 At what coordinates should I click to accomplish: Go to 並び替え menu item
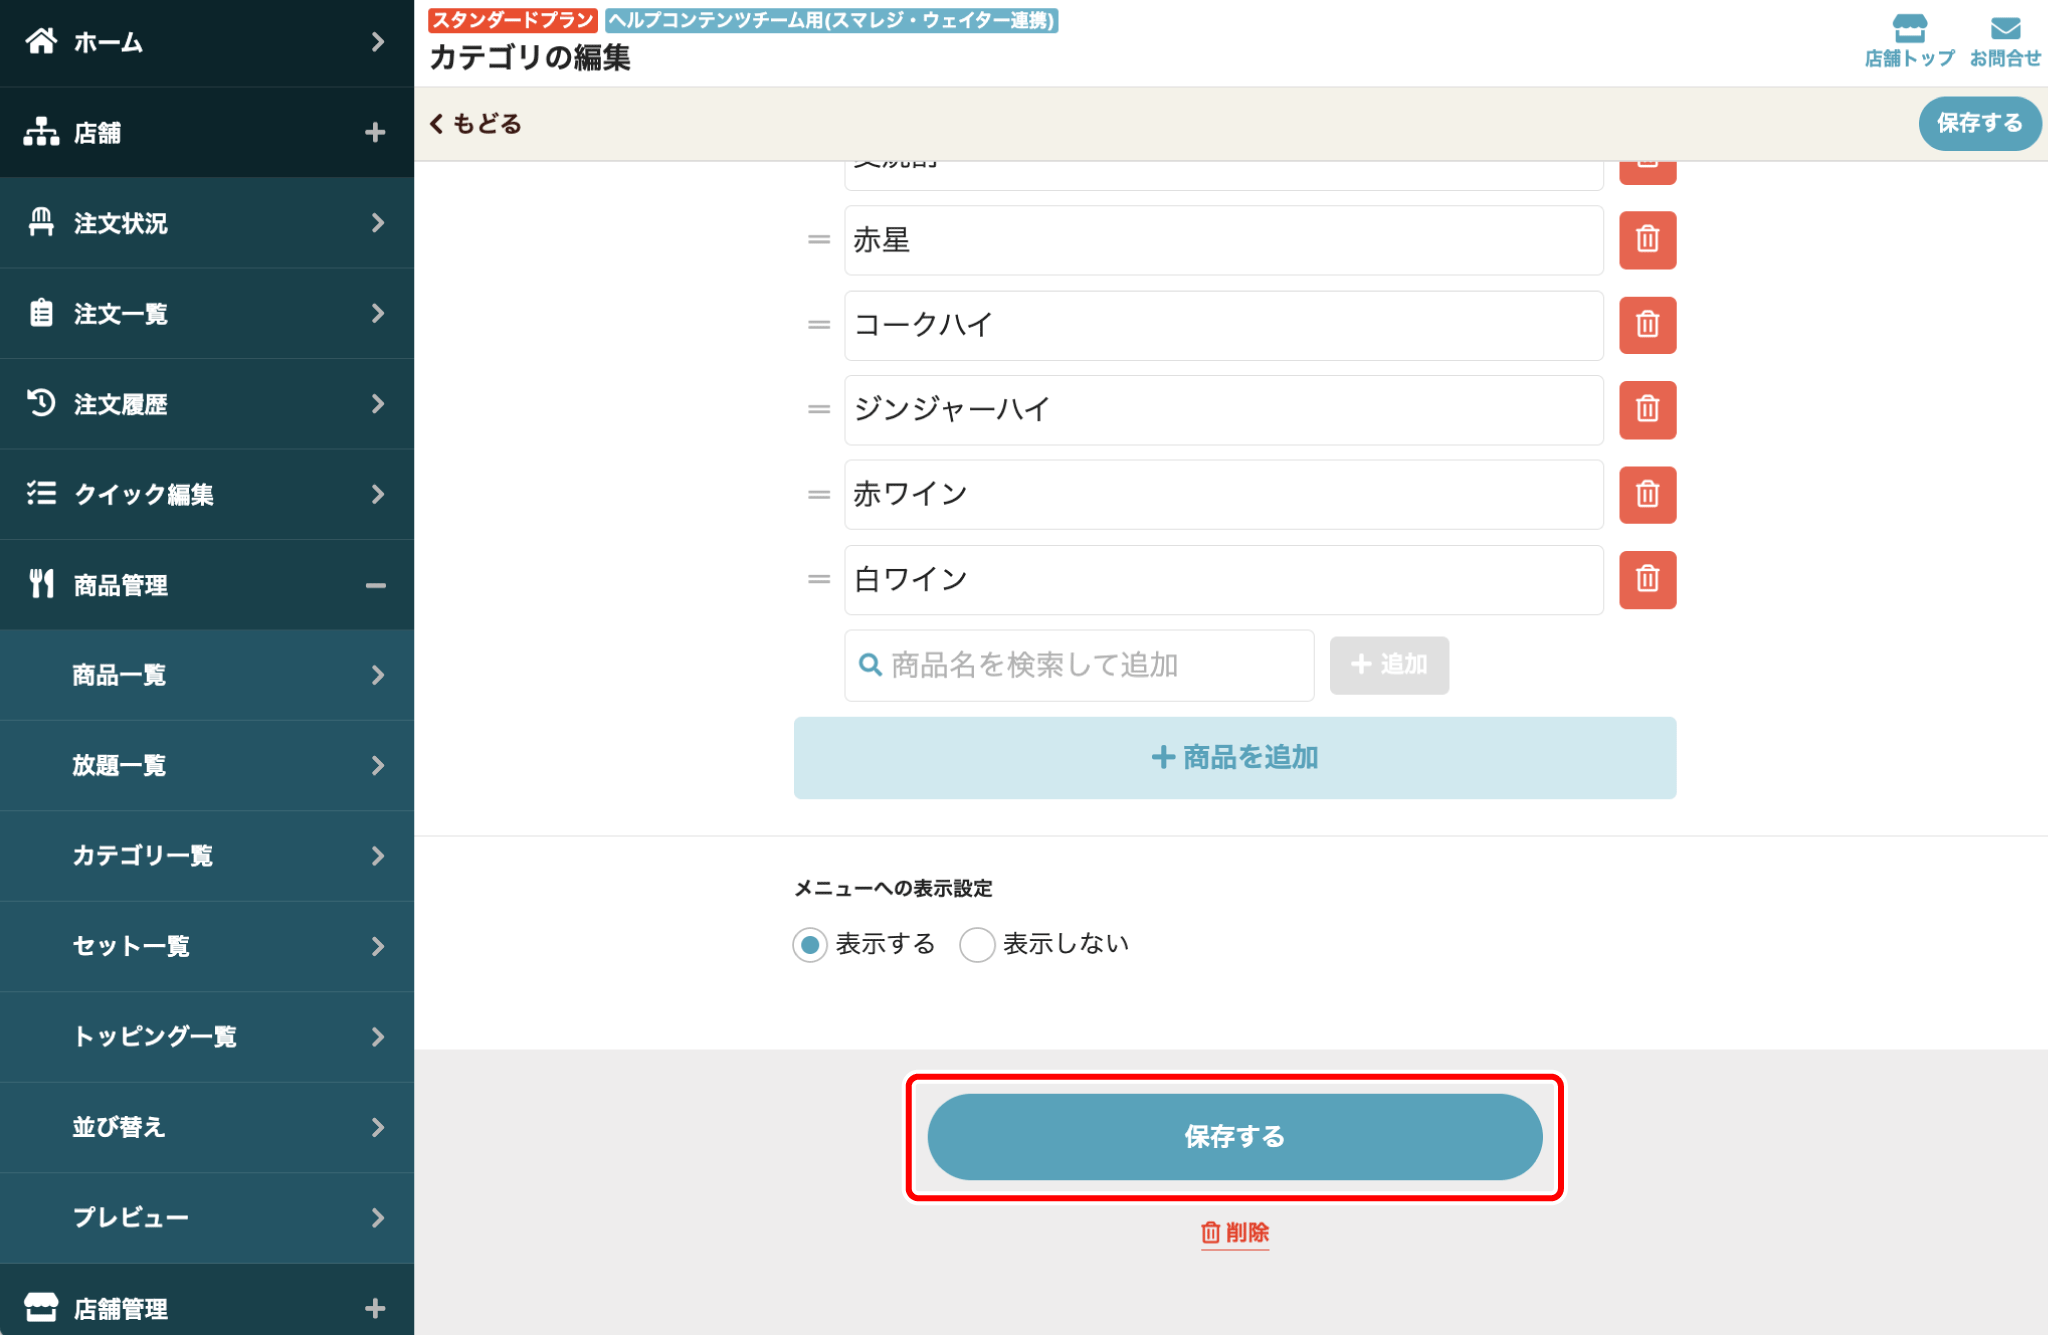coord(207,1127)
